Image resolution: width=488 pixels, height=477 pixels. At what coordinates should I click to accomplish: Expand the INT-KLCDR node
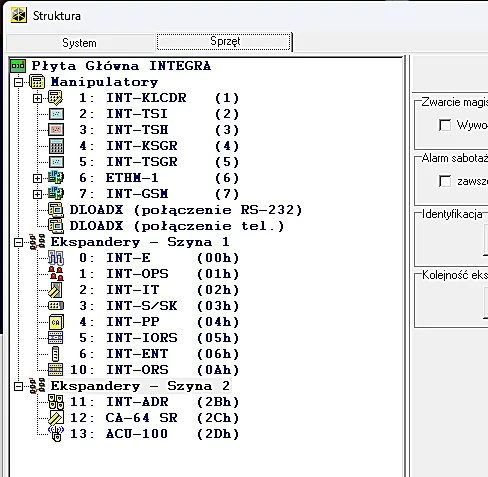pos(37,98)
